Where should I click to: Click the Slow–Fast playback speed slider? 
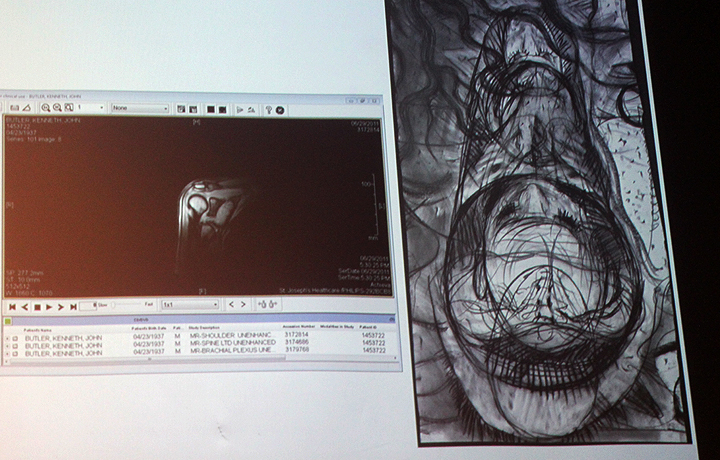[x=125, y=304]
